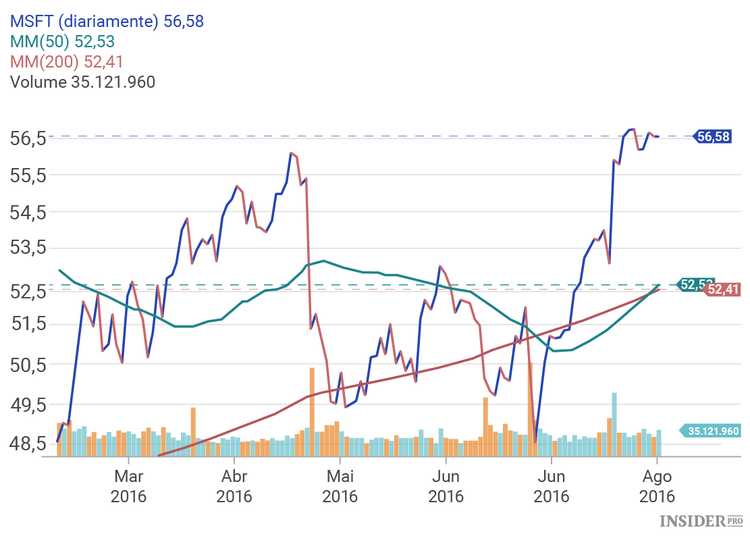Select the Abr 2016 axis label

pyautogui.click(x=234, y=486)
